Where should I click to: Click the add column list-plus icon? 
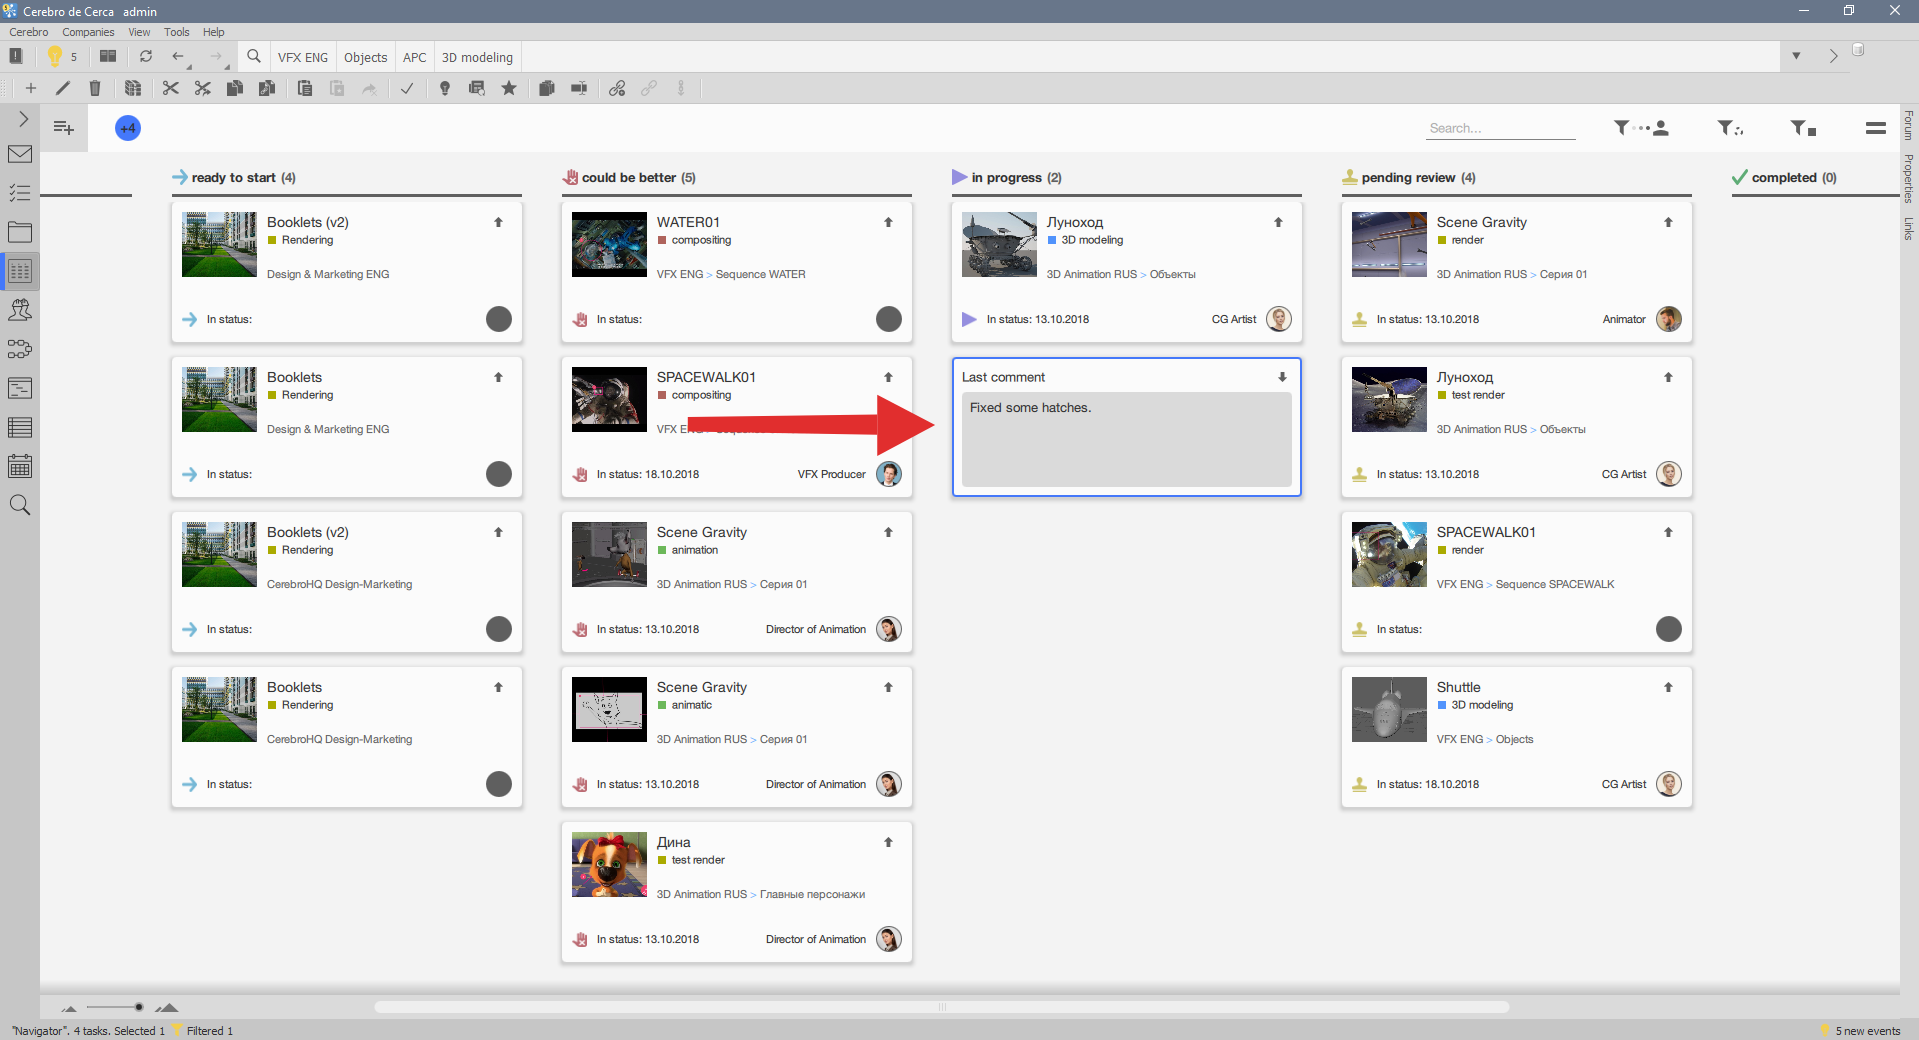tap(64, 128)
